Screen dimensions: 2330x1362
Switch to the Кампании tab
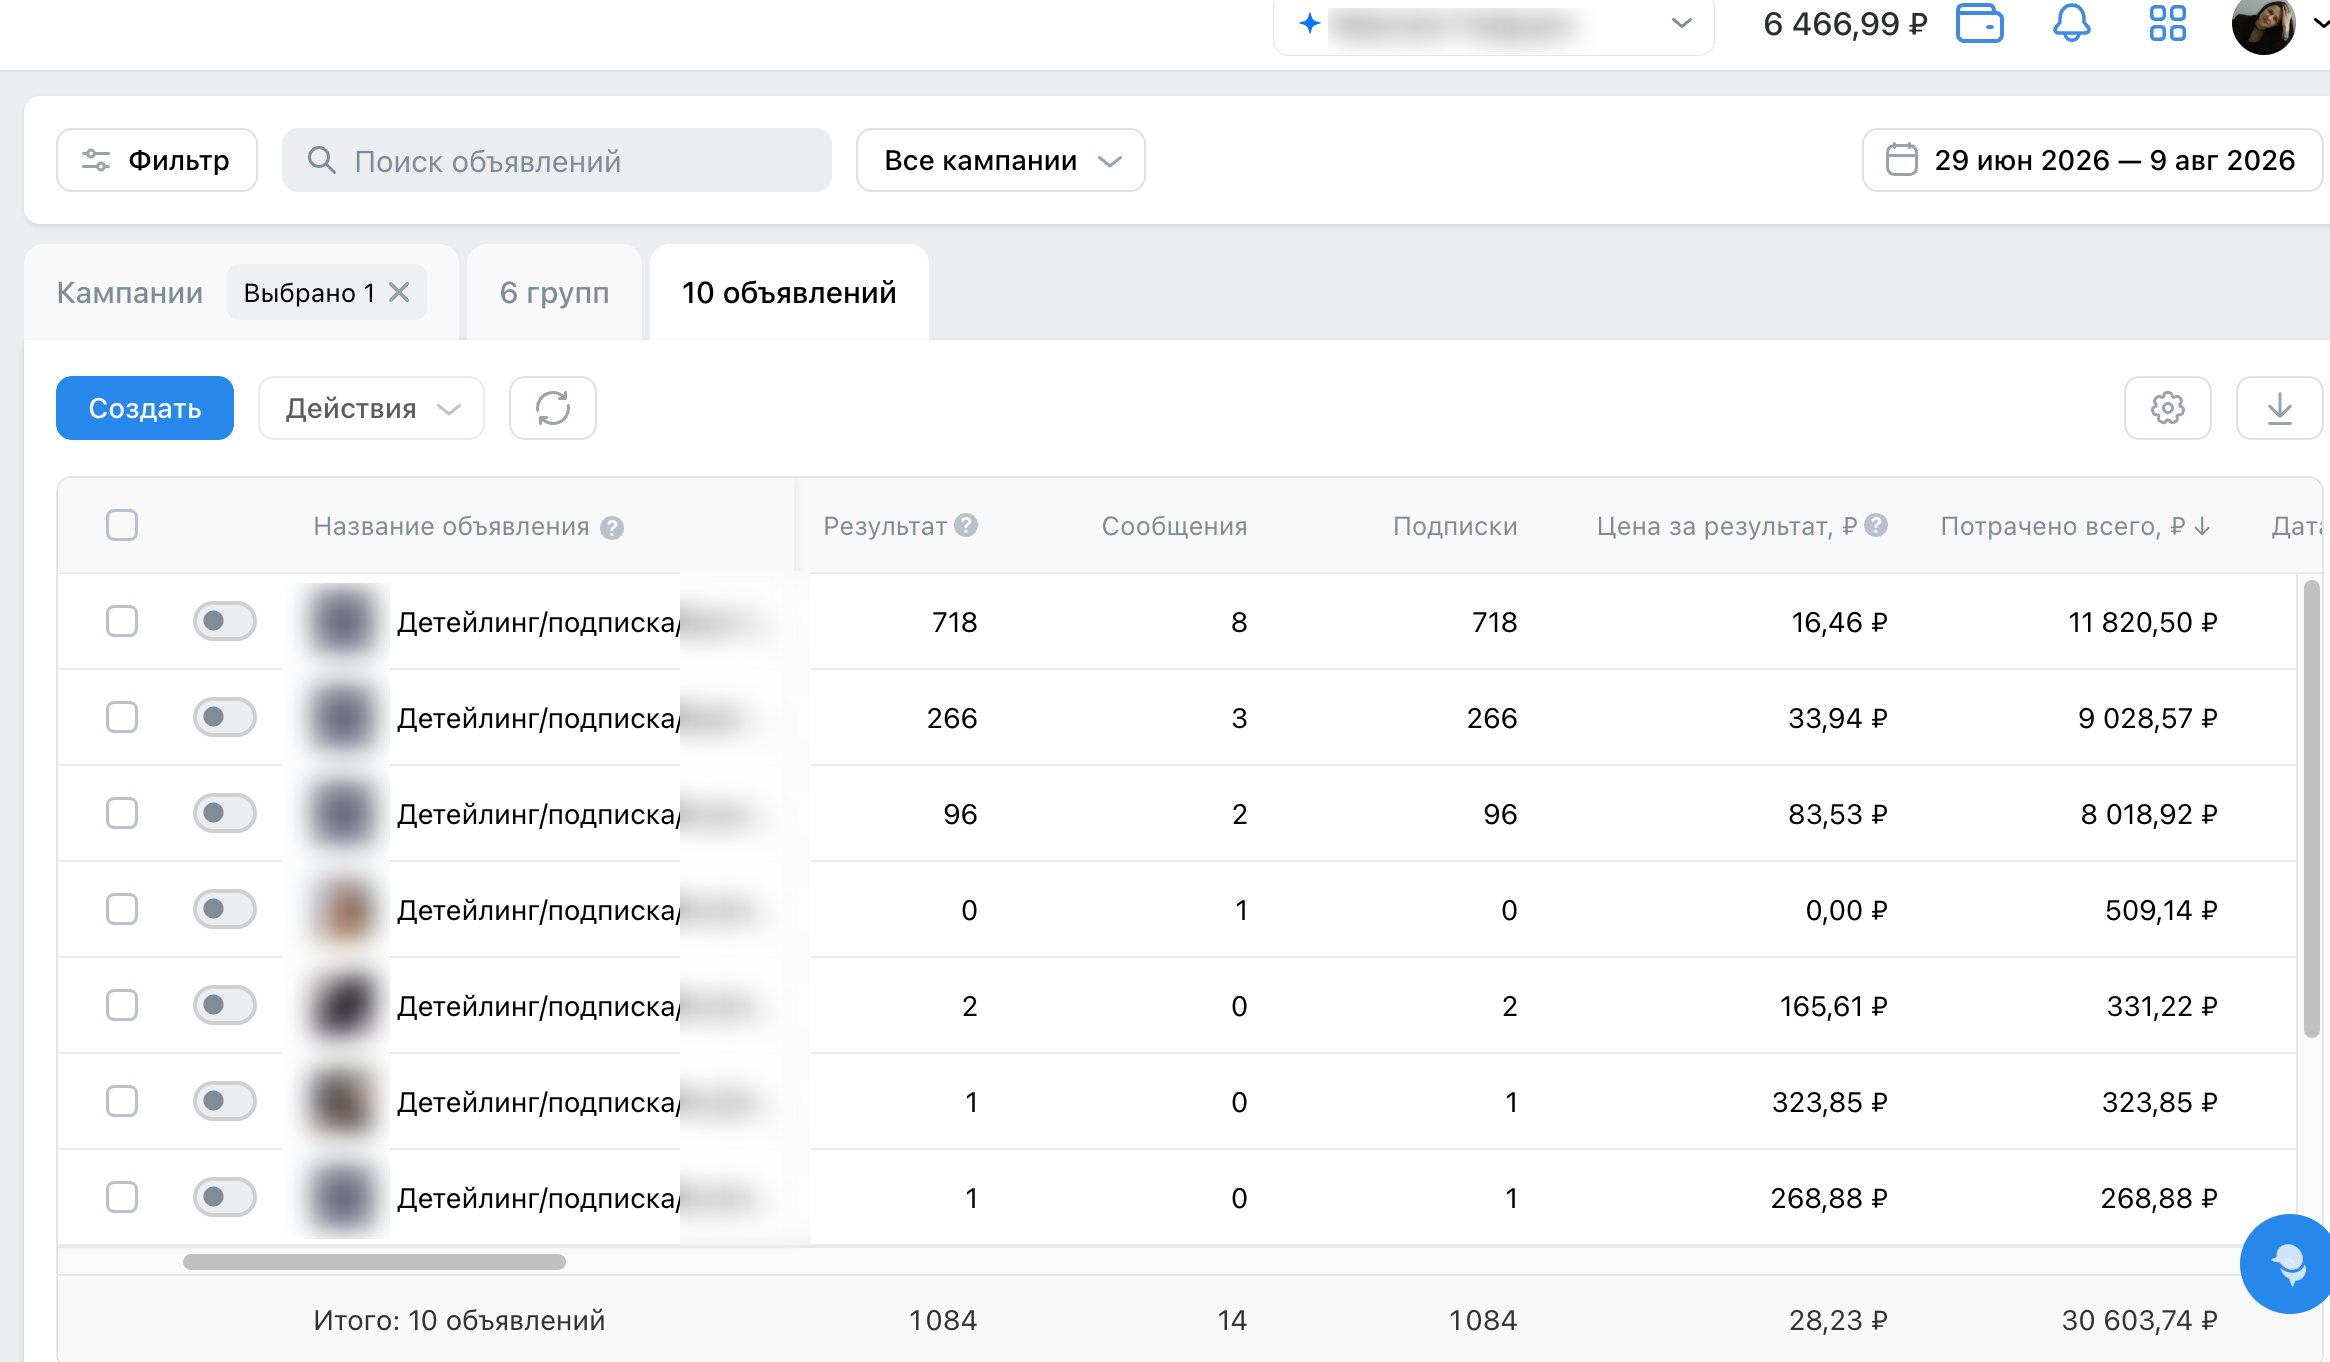130,293
